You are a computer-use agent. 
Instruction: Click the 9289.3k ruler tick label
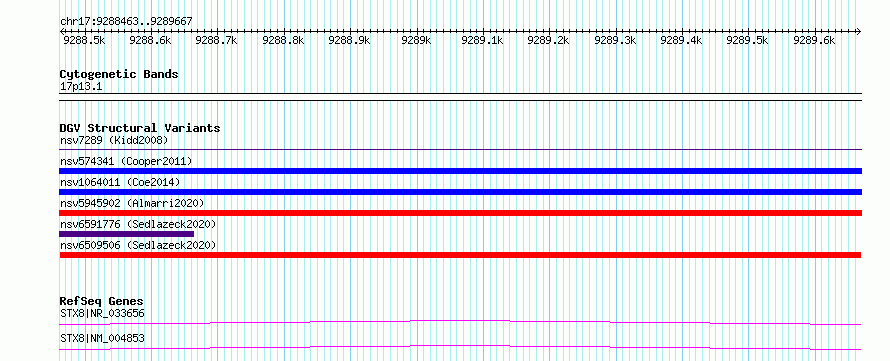click(x=615, y=40)
